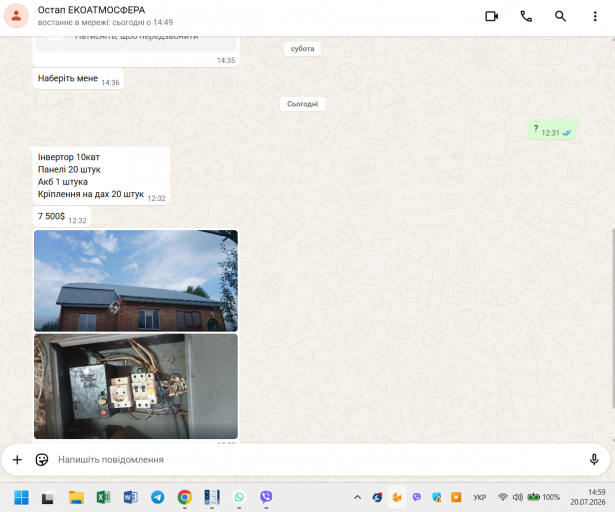Viewport: 615px width, 512px height.
Task: Switch to Viber in the taskbar
Action: pyautogui.click(x=266, y=497)
